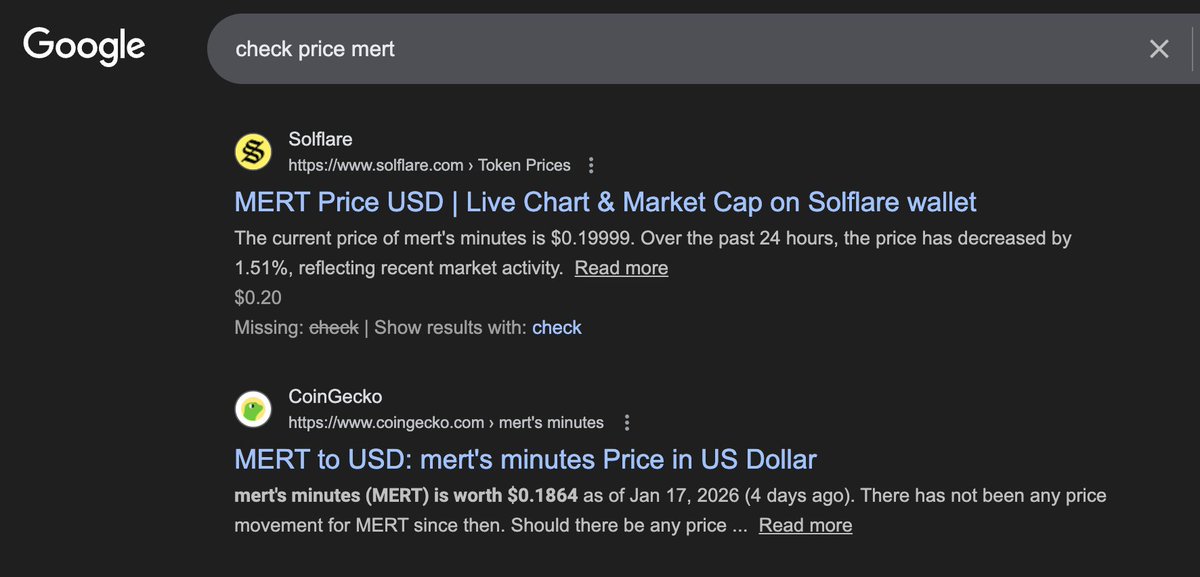The width and height of the screenshot is (1200, 577).
Task: Click the coingecko.com mert's minutes breadcrumb URL
Action: (446, 422)
